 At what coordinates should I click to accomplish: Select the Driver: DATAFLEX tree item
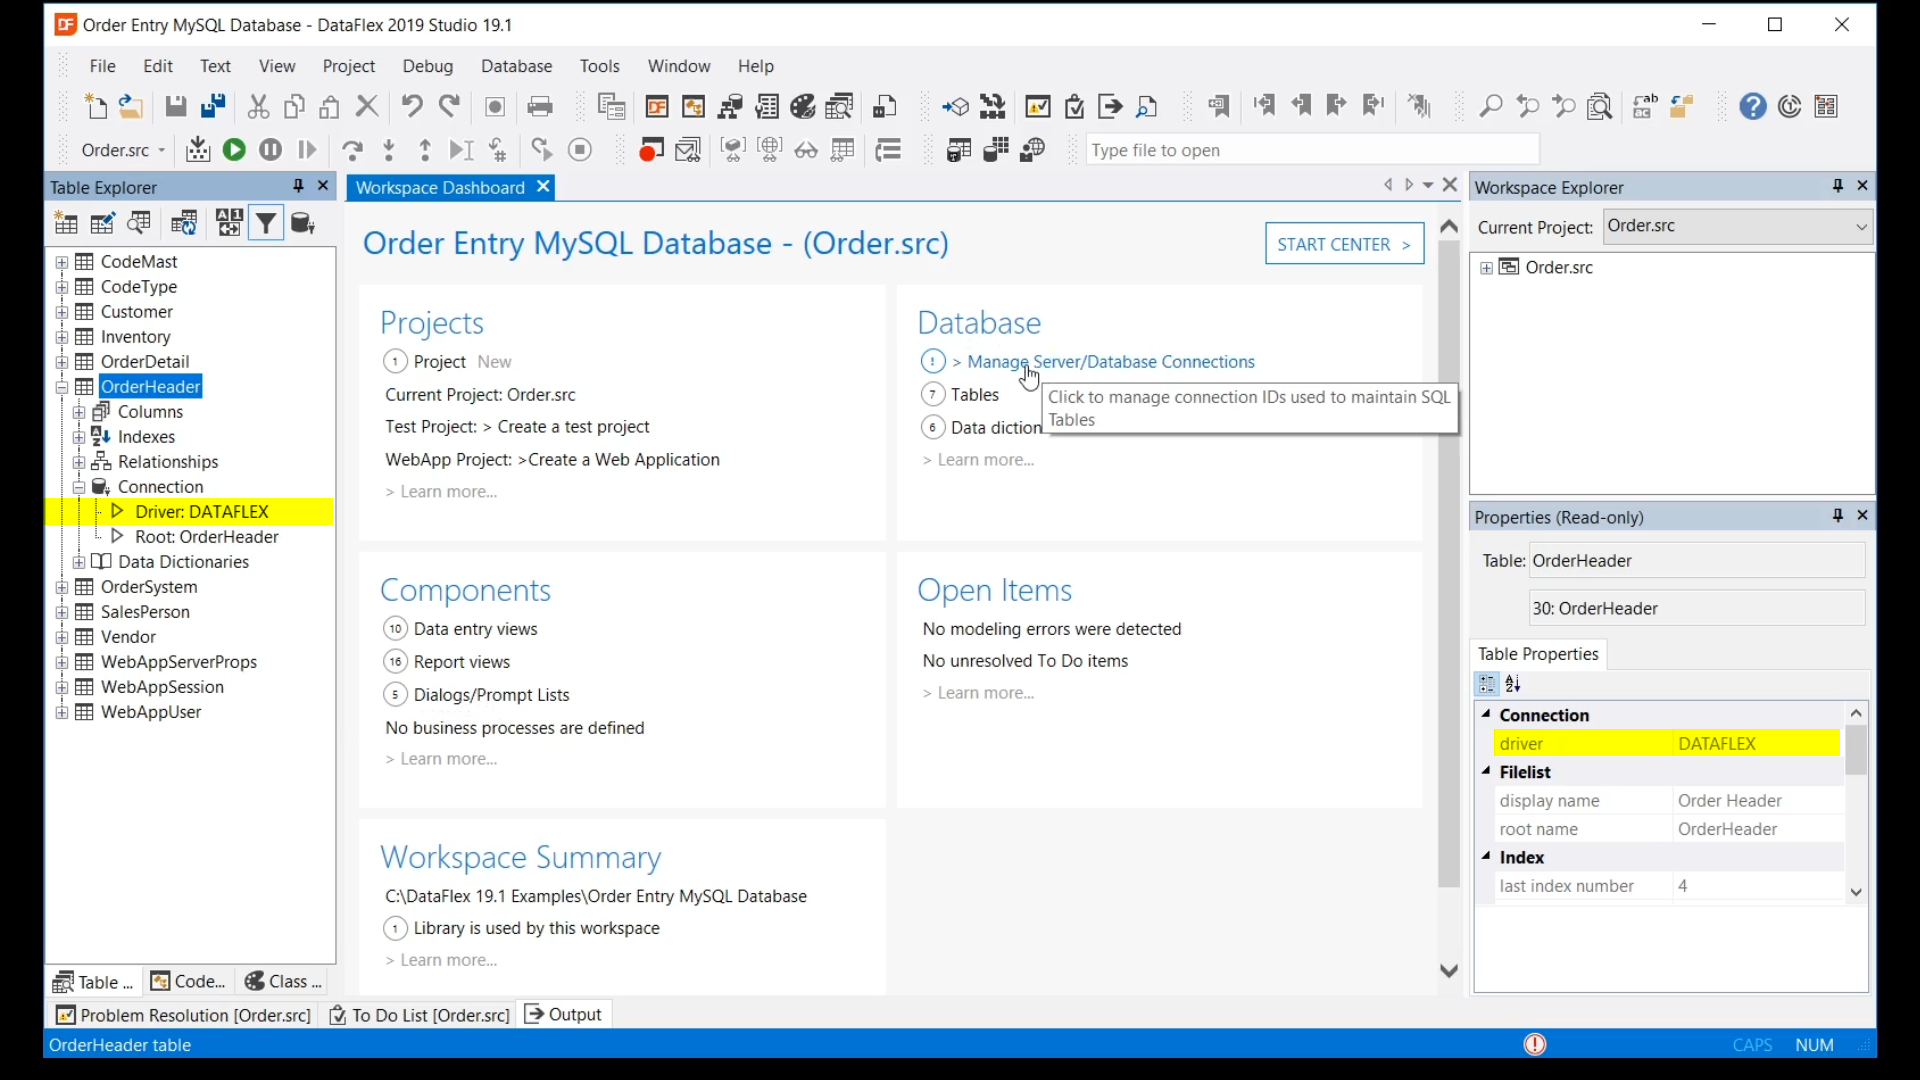tap(202, 512)
